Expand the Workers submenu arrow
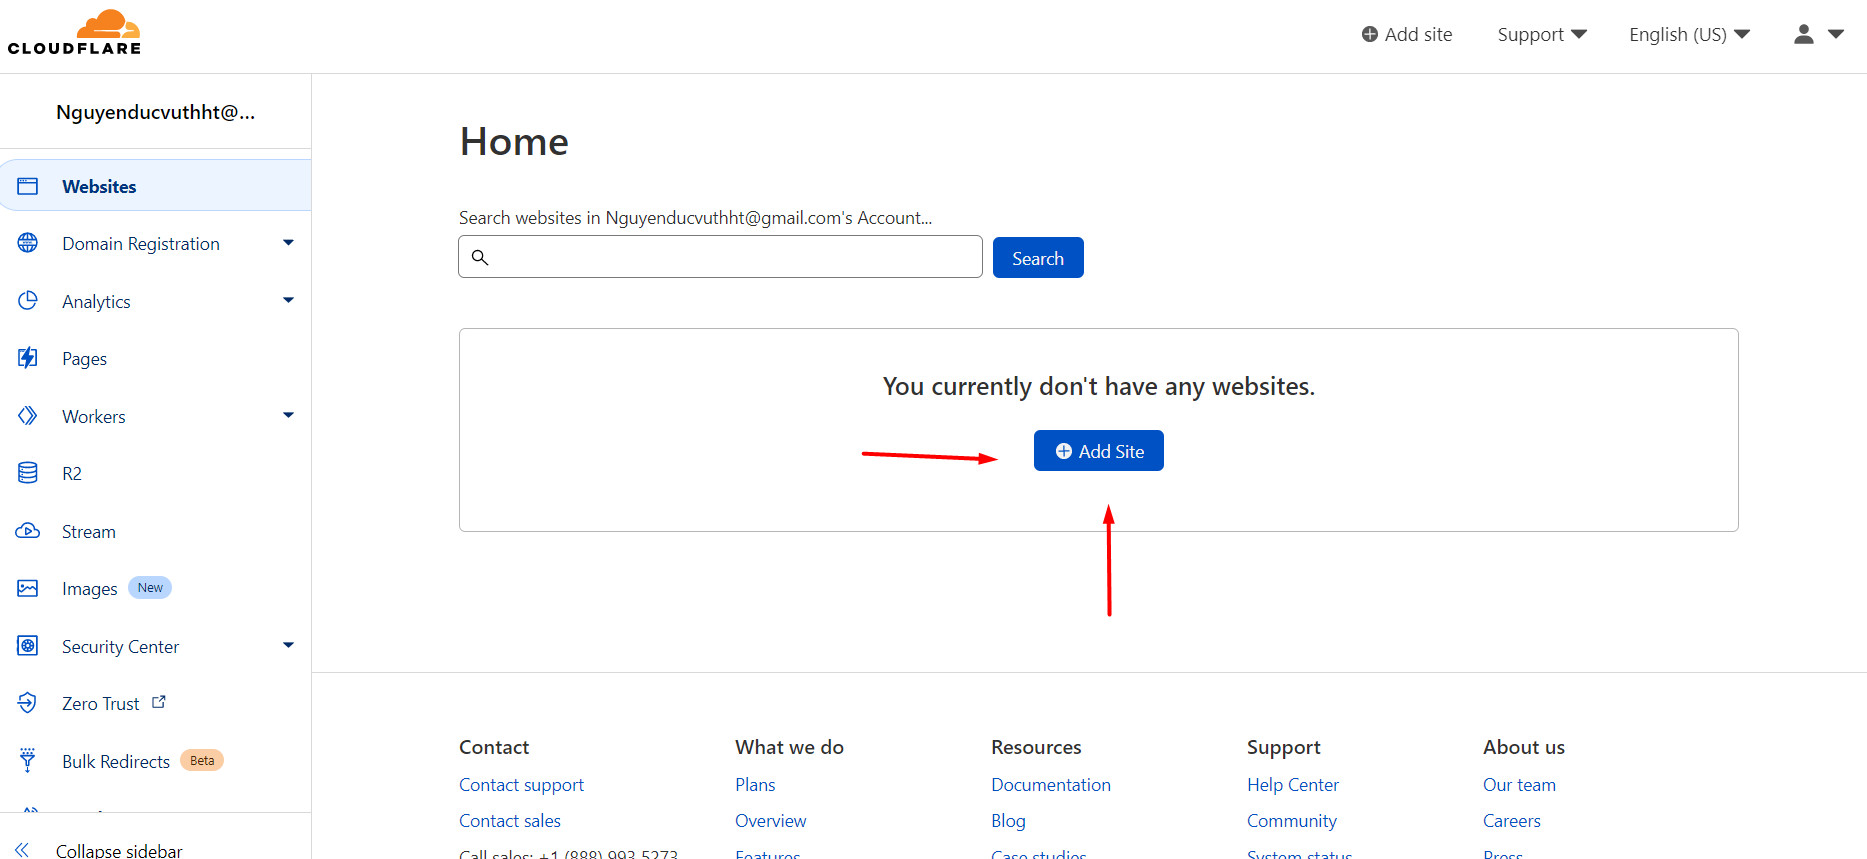The width and height of the screenshot is (1867, 859). pyautogui.click(x=288, y=415)
